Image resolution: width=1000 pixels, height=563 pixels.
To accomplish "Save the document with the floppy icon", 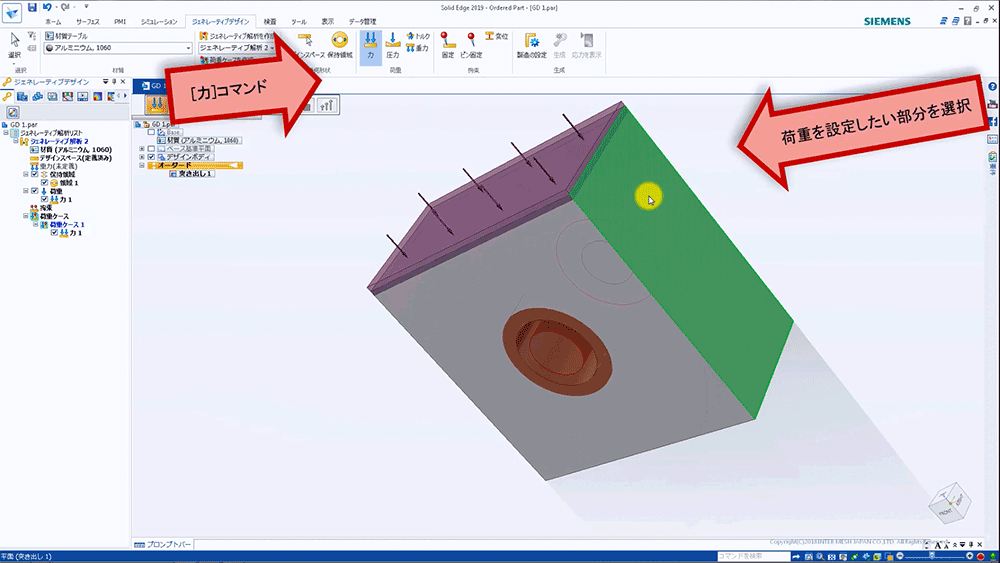I will [32, 7].
